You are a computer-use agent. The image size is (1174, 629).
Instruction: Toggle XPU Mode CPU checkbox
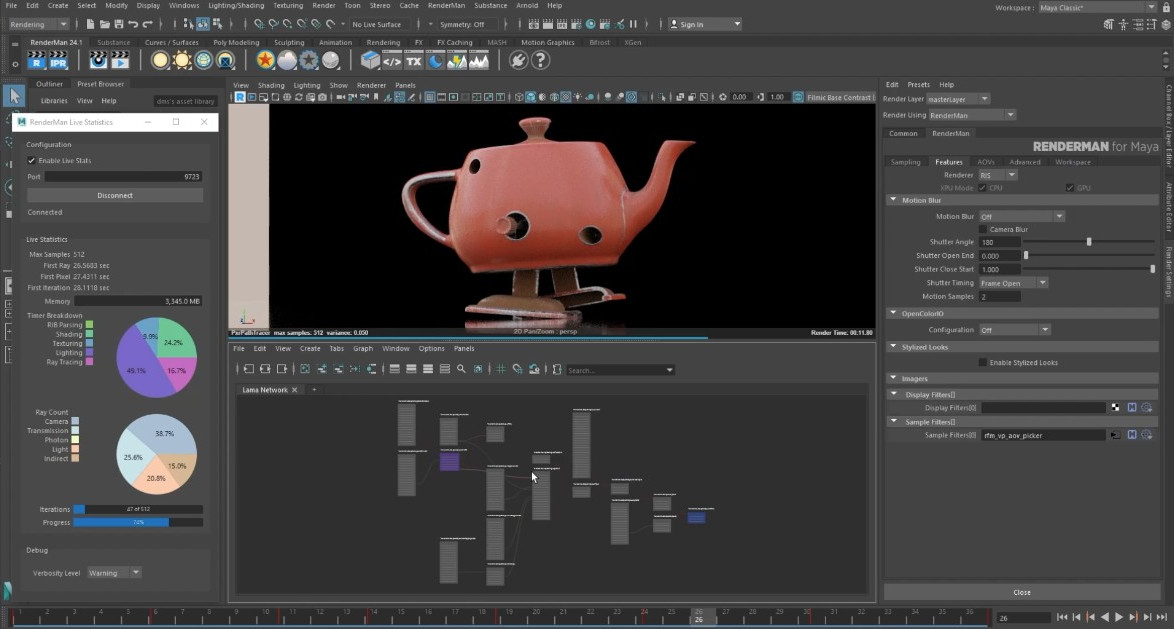click(x=982, y=188)
